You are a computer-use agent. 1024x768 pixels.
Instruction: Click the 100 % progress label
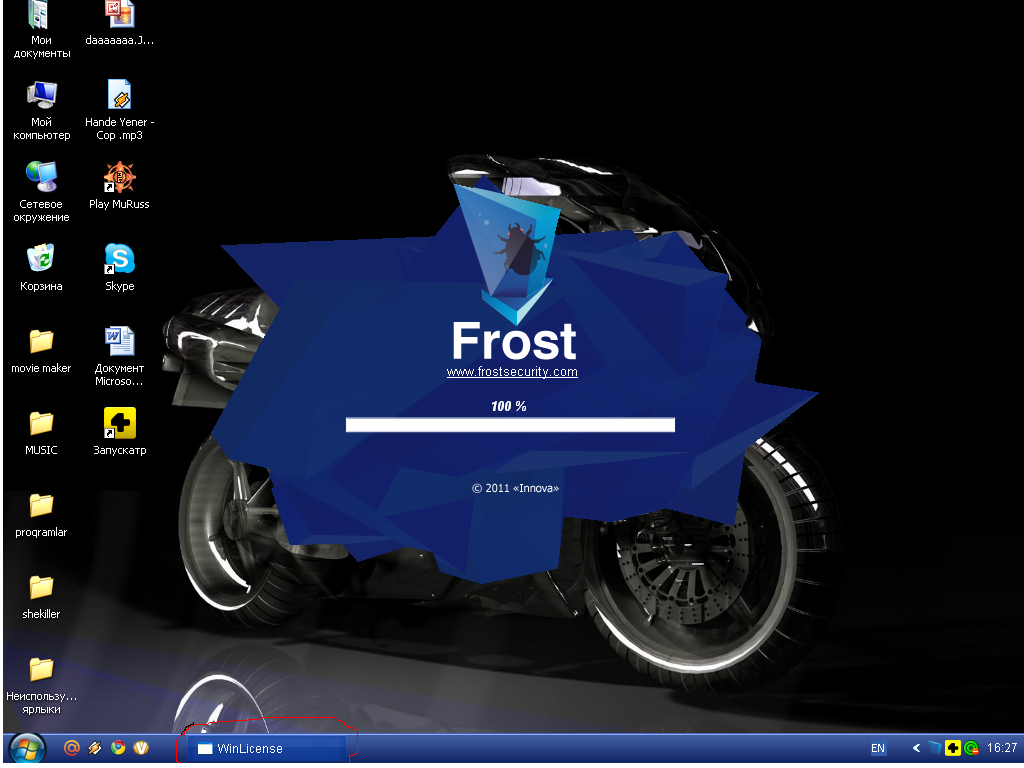[x=509, y=406]
